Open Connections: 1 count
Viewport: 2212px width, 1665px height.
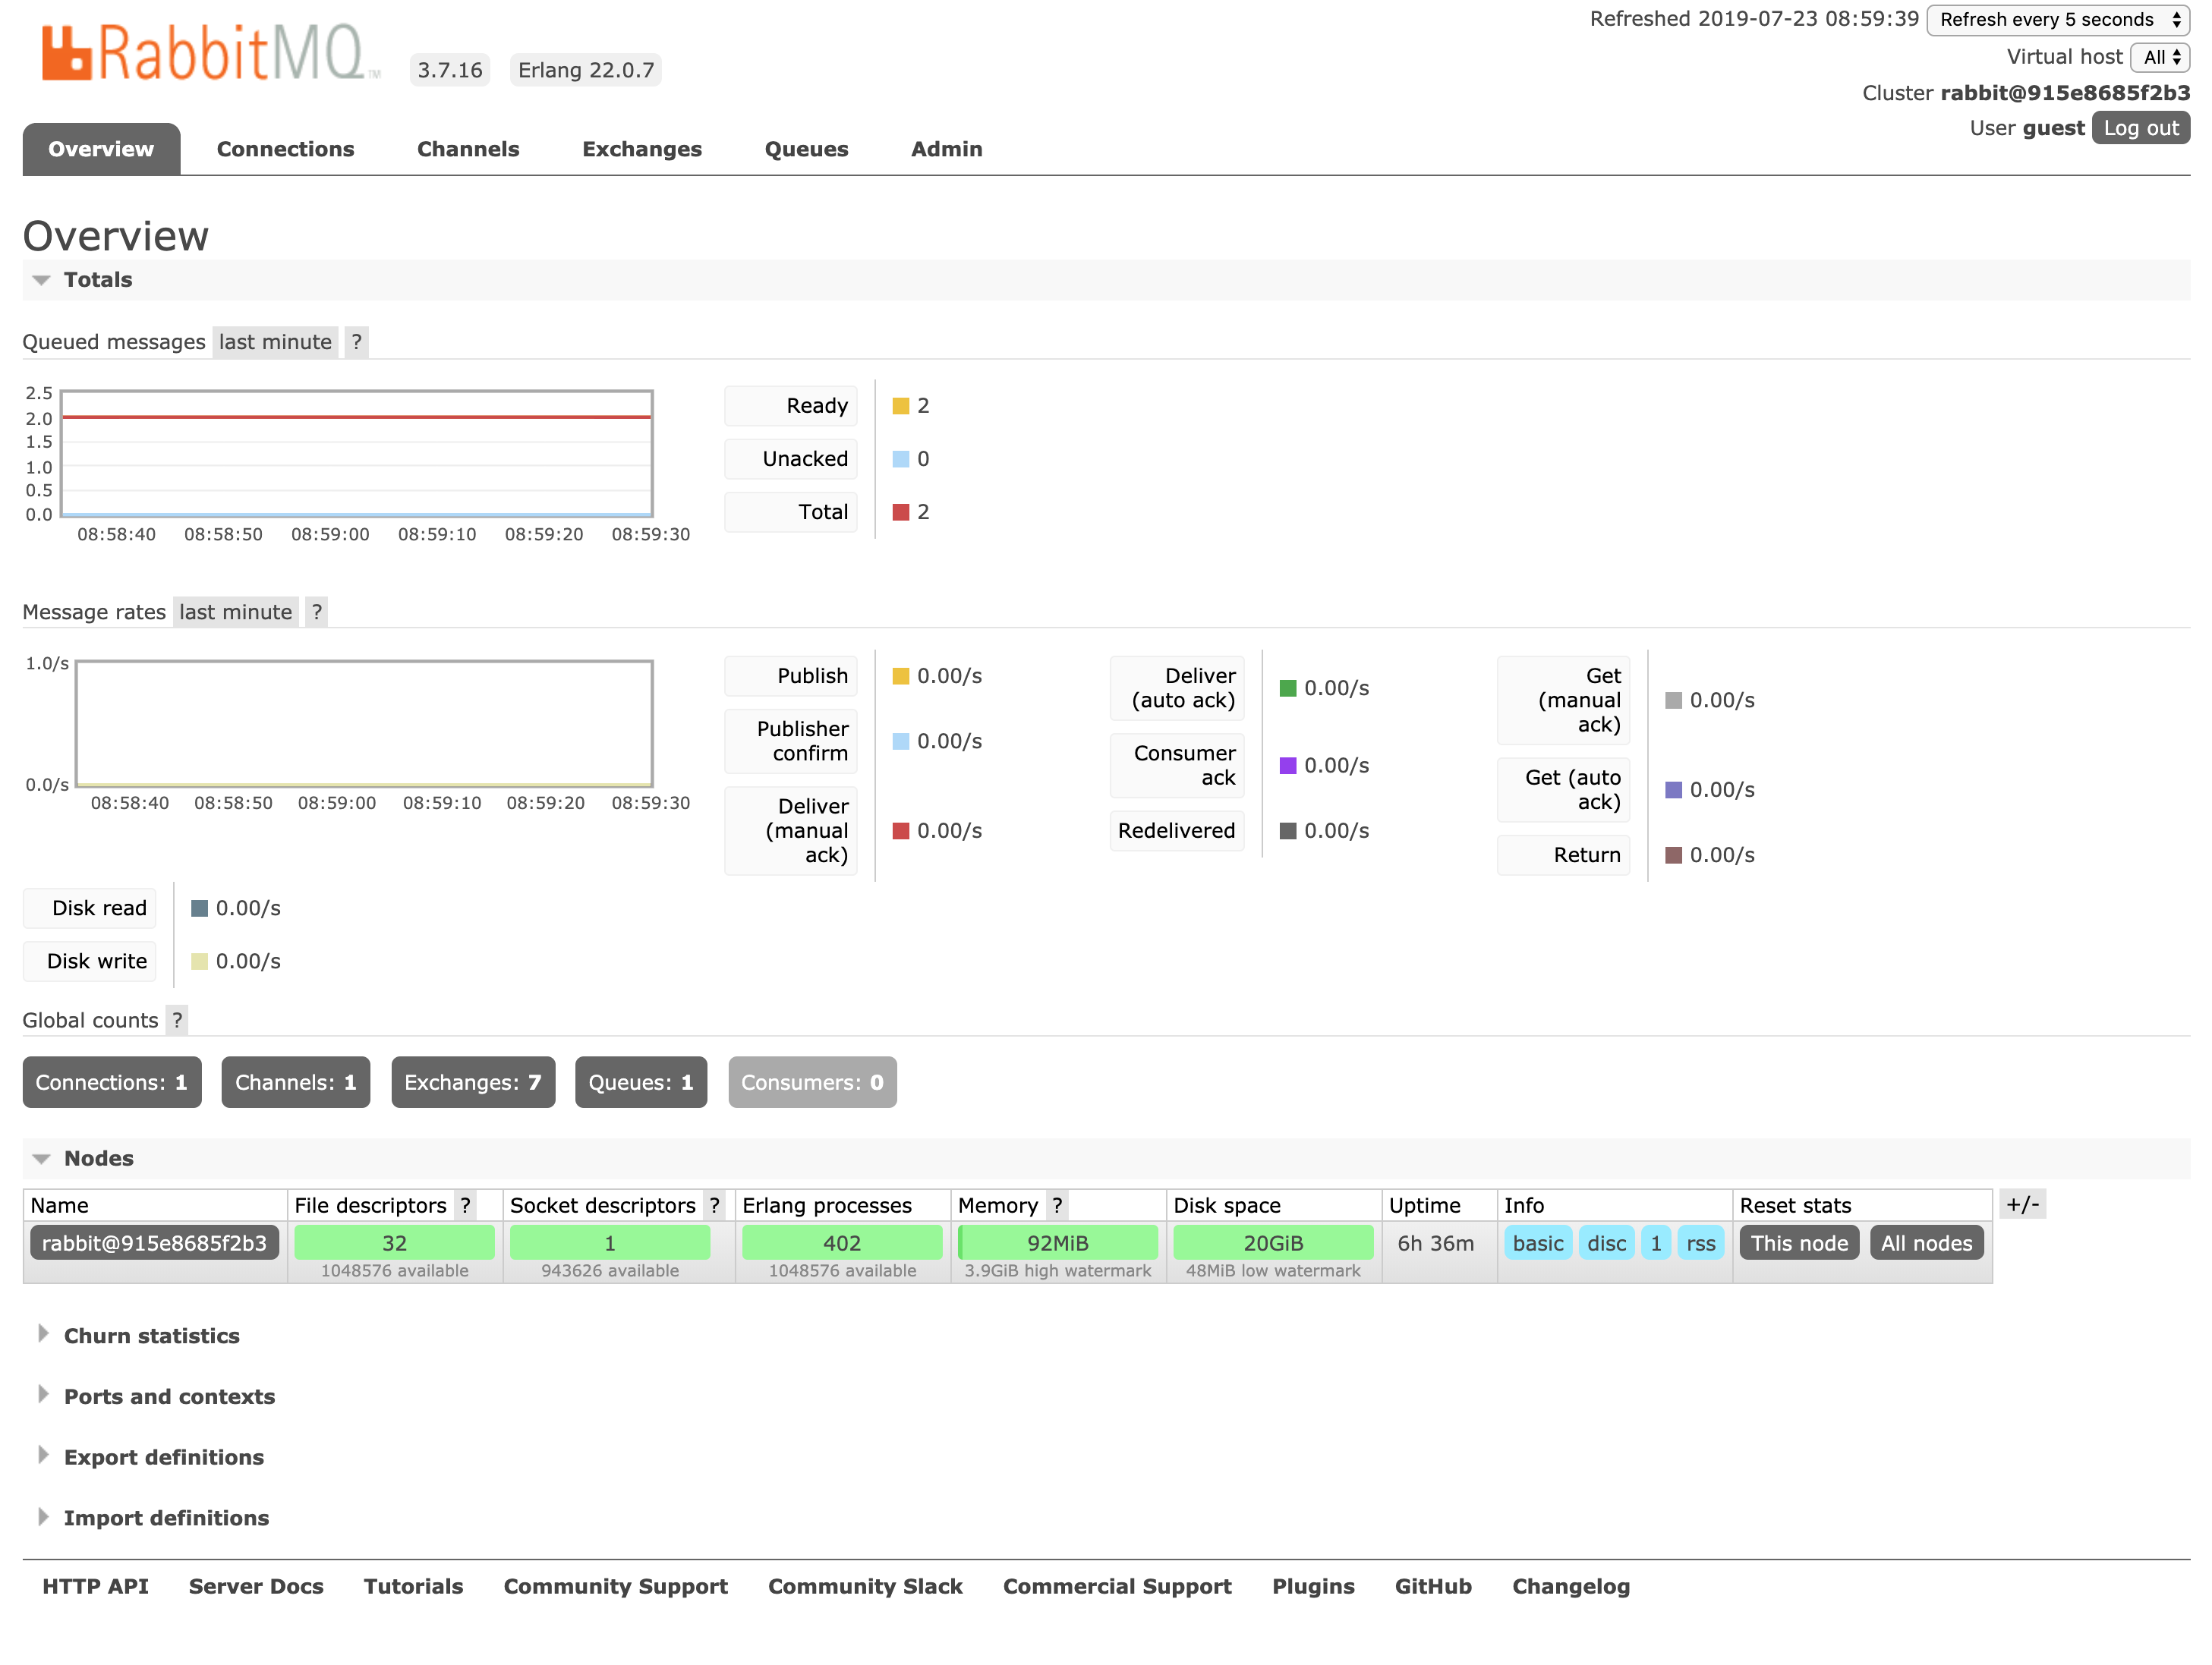click(x=112, y=1082)
